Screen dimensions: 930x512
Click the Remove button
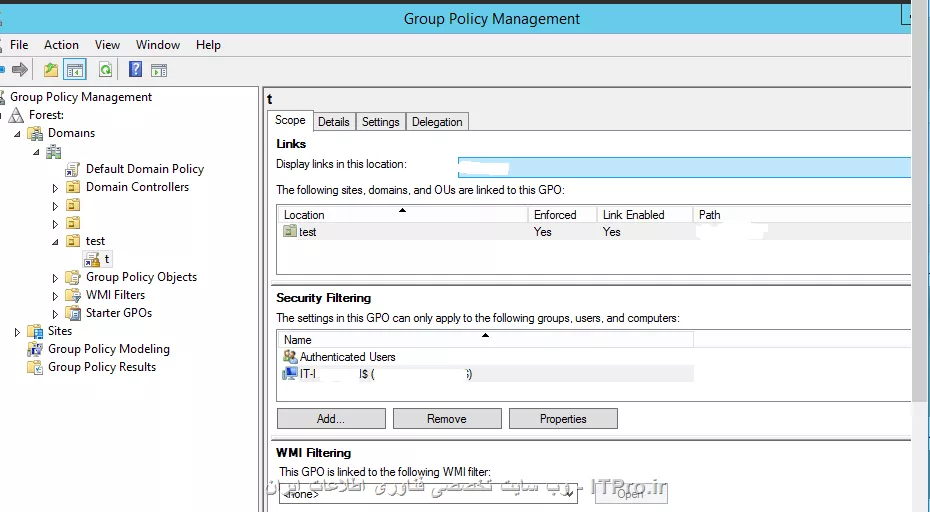[447, 418]
